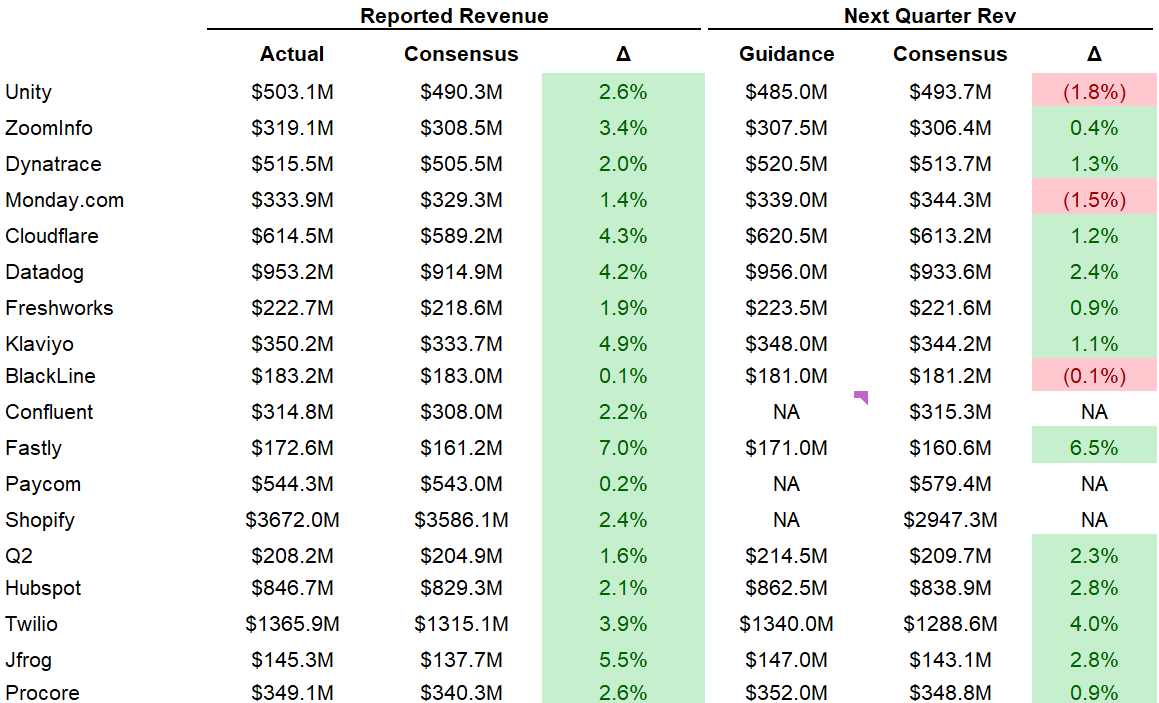Select the Freshworks row label
The height and width of the screenshot is (703, 1159).
(x=59, y=308)
